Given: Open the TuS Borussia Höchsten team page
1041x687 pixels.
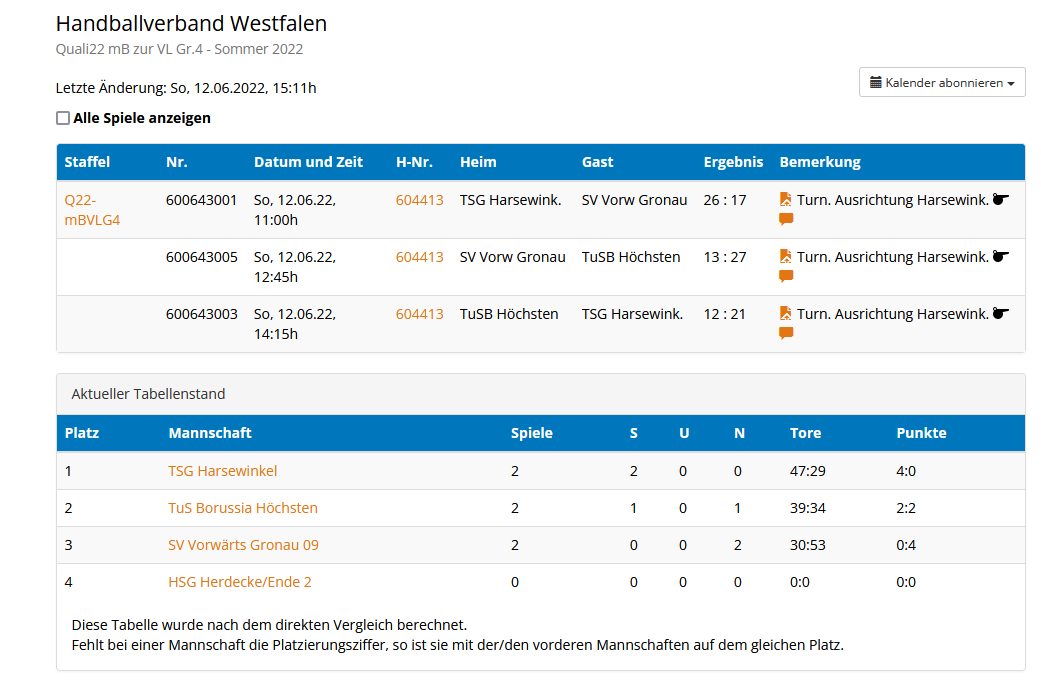Looking at the screenshot, I should pyautogui.click(x=242, y=508).
